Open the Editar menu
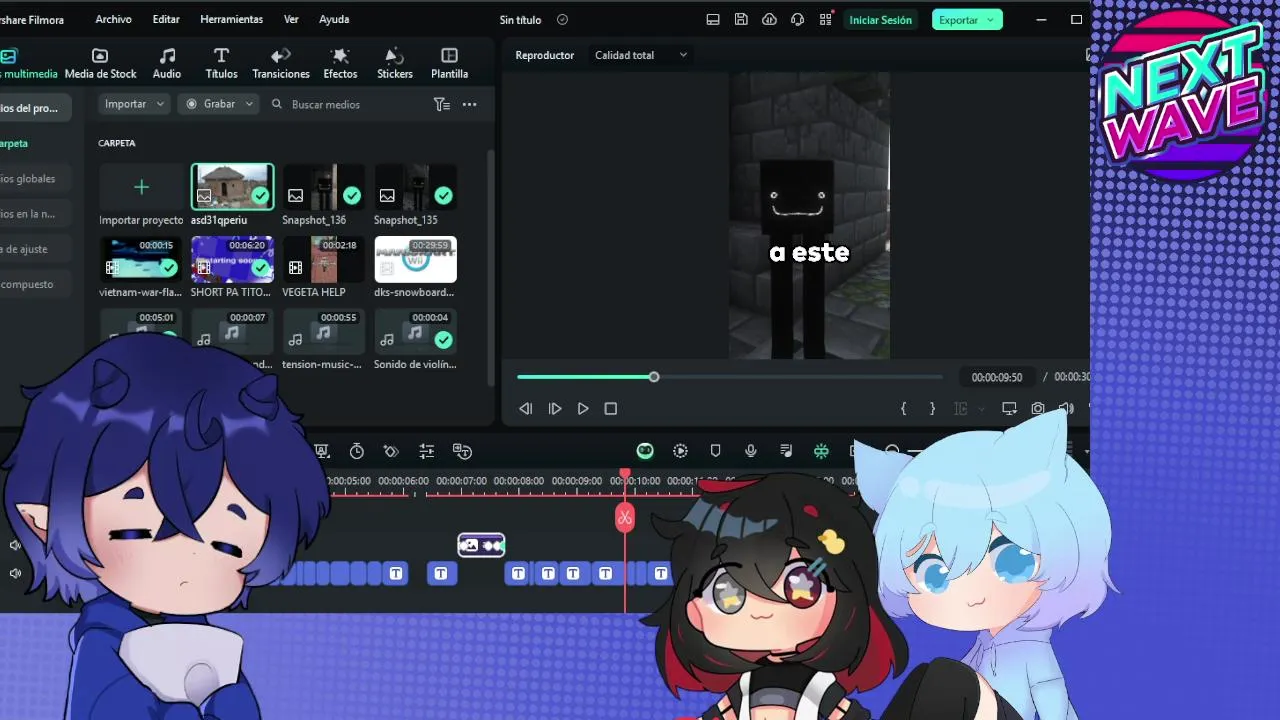This screenshot has height=720, width=1280. 166,19
